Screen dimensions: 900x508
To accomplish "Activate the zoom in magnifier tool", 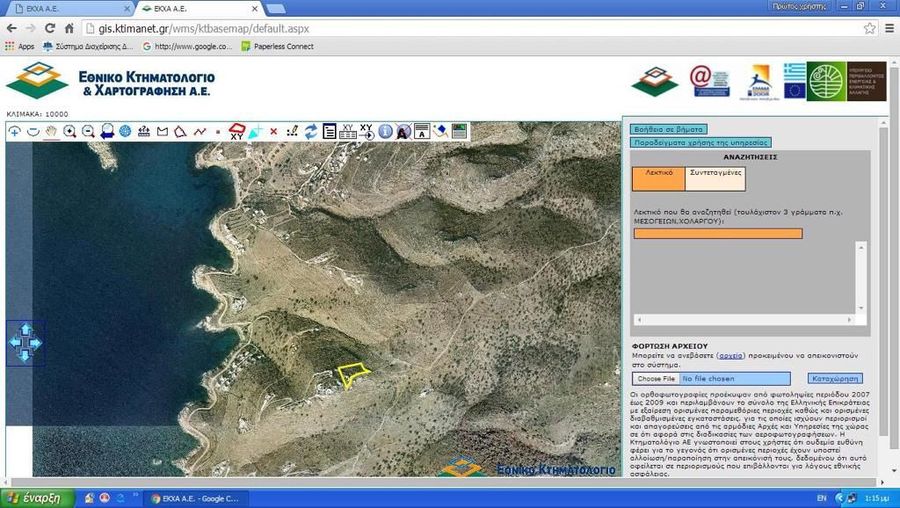I will coord(70,131).
